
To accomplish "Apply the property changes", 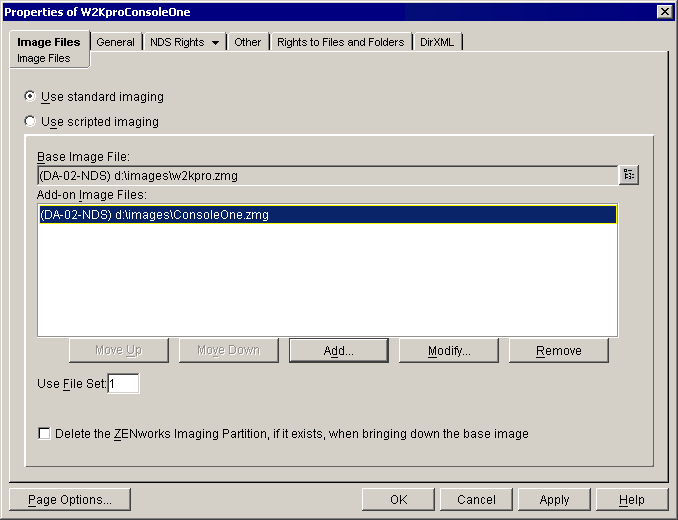I will click(554, 500).
